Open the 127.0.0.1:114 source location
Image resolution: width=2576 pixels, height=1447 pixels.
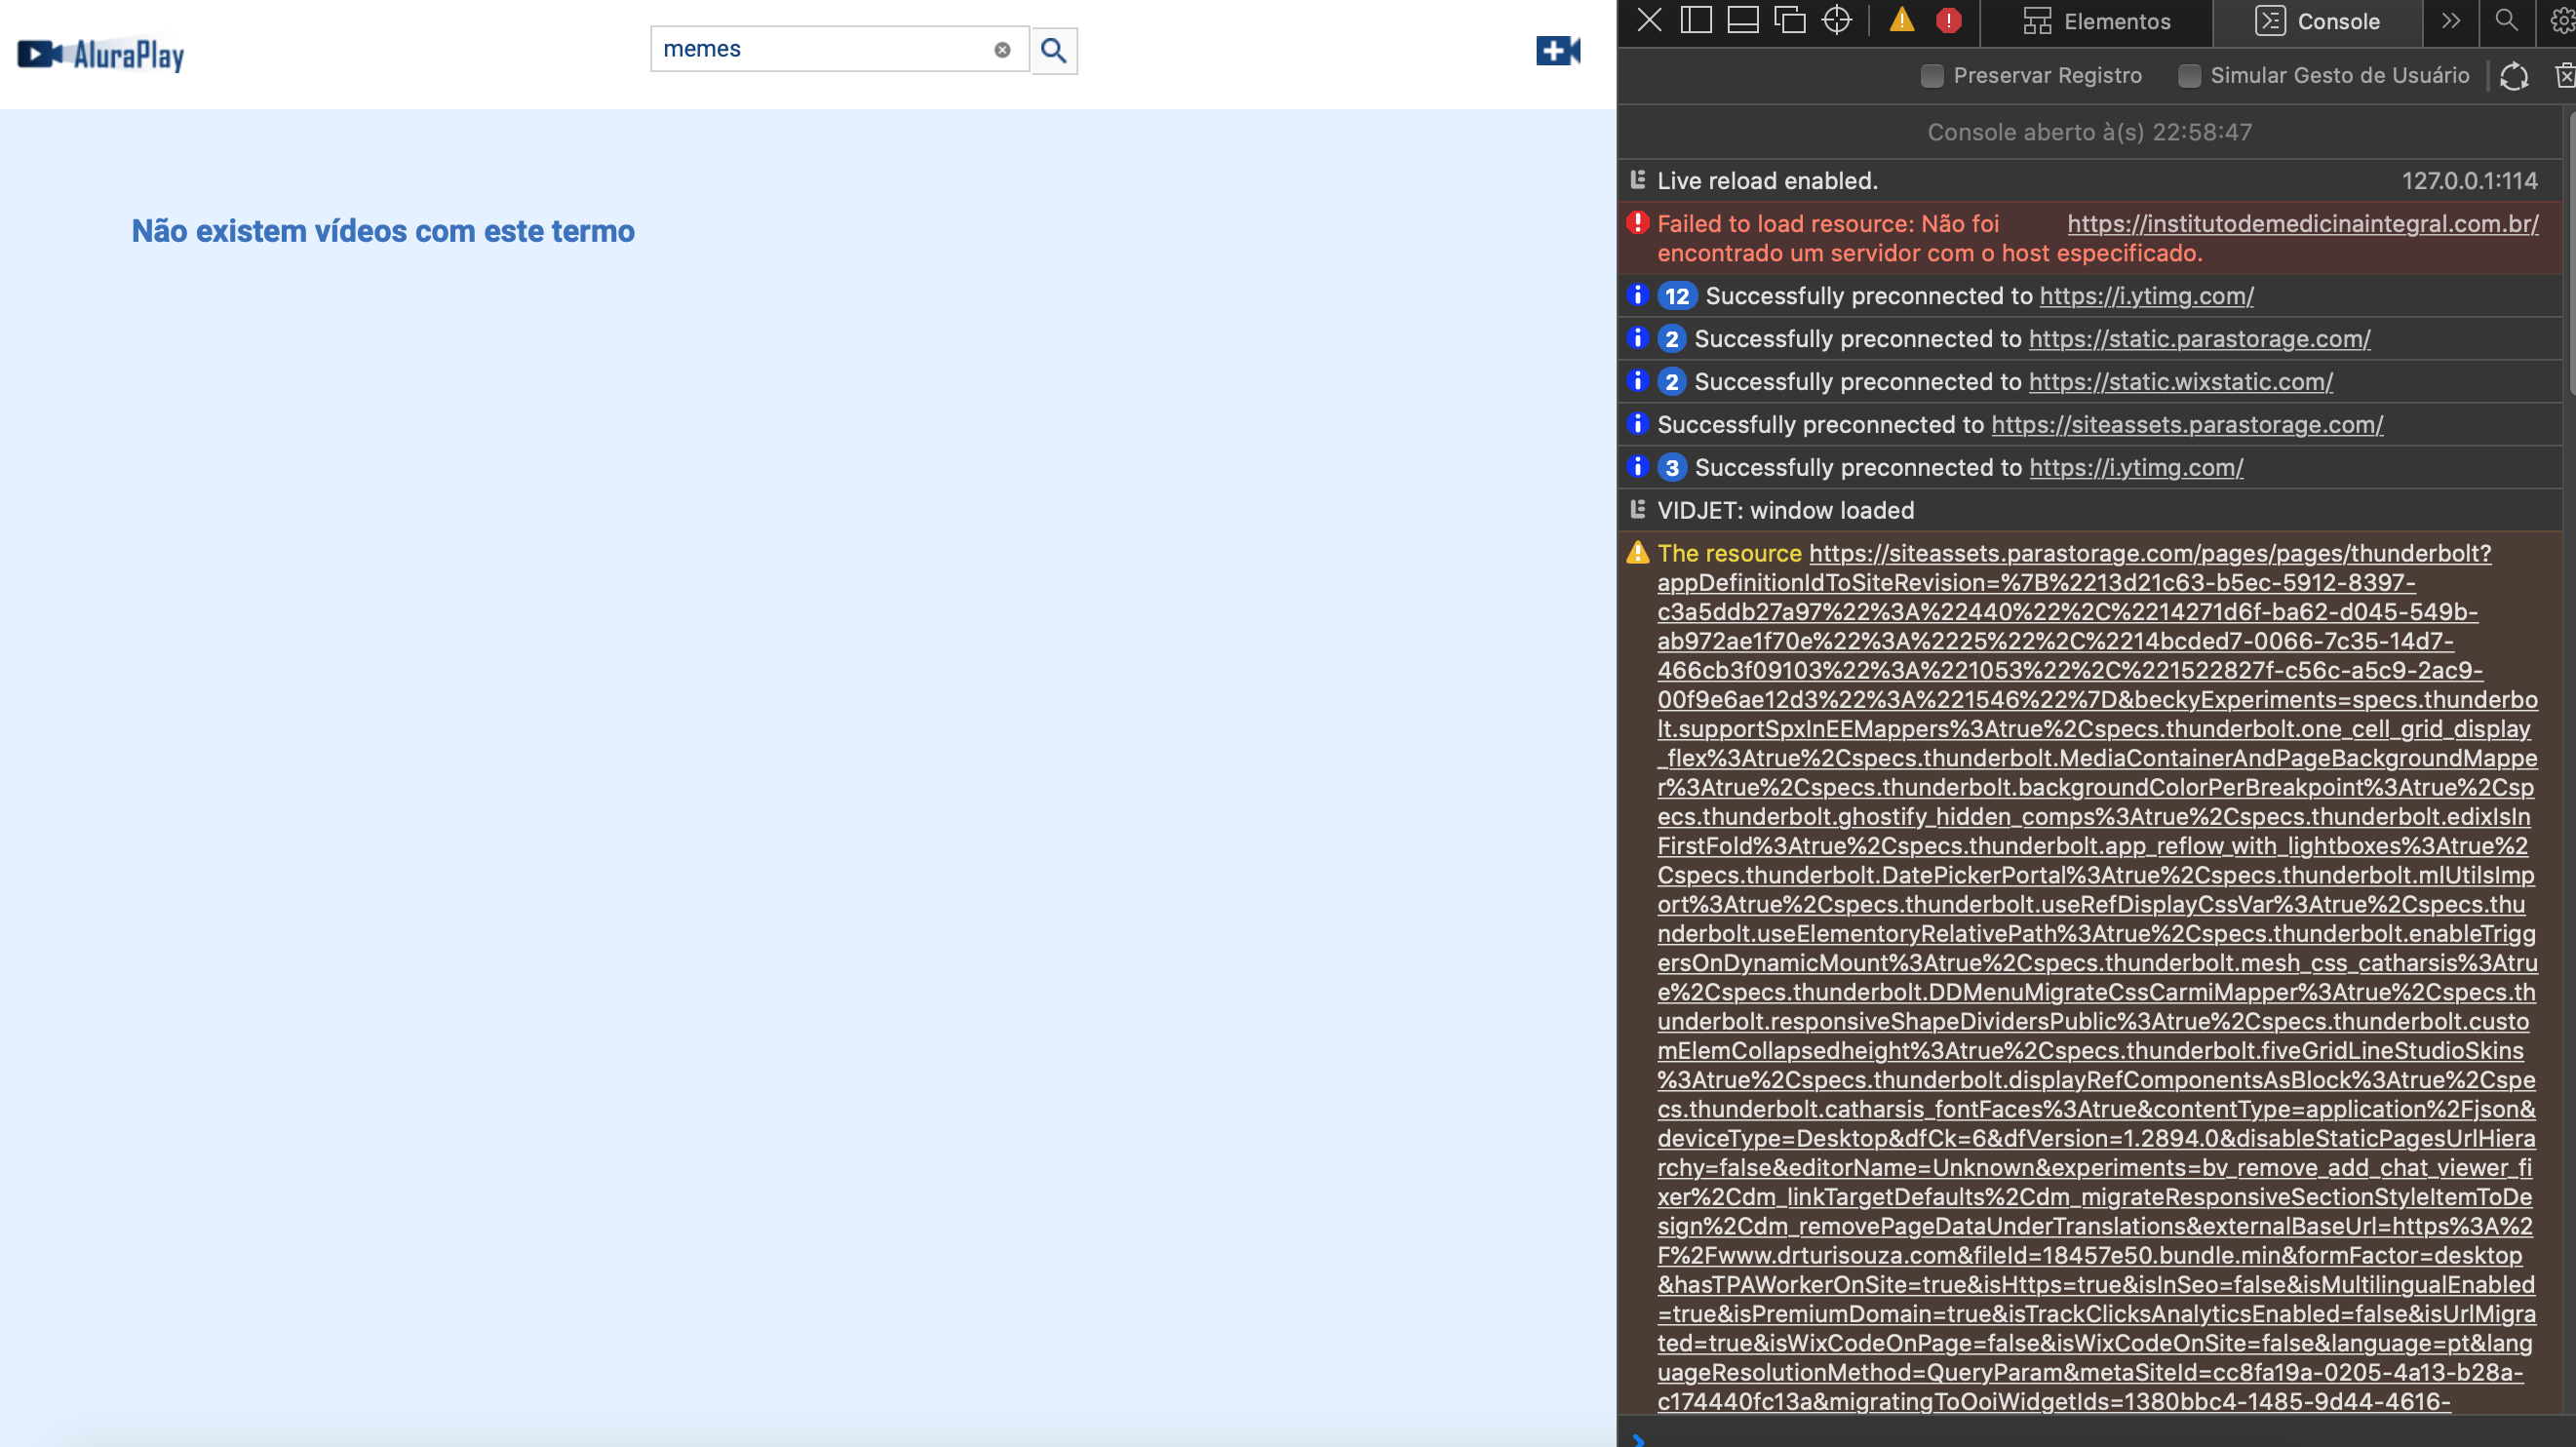(x=2469, y=181)
